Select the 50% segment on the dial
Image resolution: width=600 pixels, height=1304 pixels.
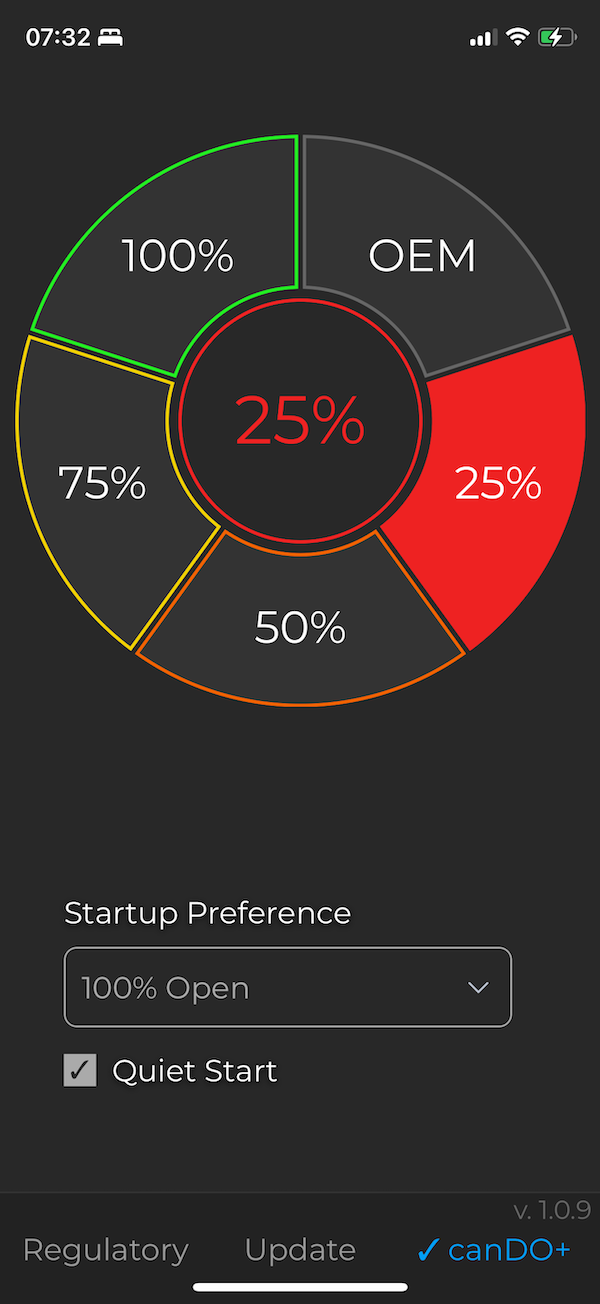pos(300,627)
